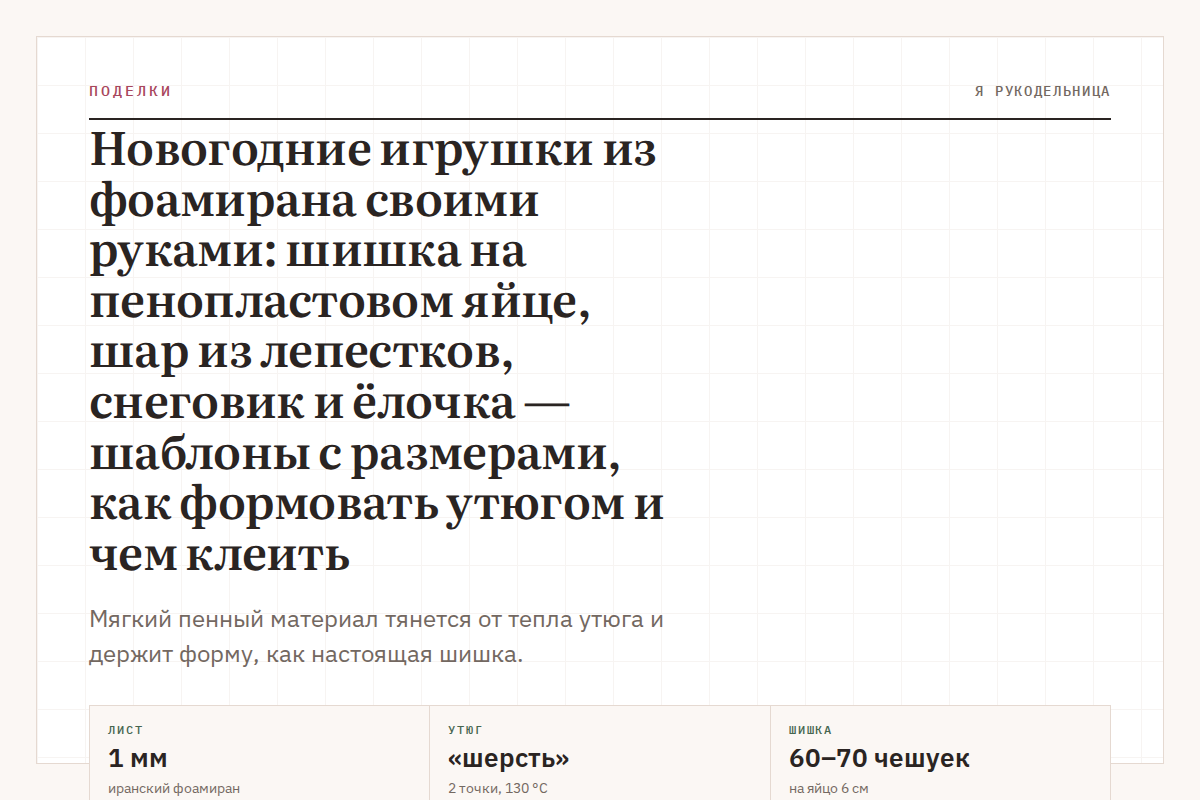
Task: Open the ПОДЕЛКИ category link
Action: (x=130, y=91)
